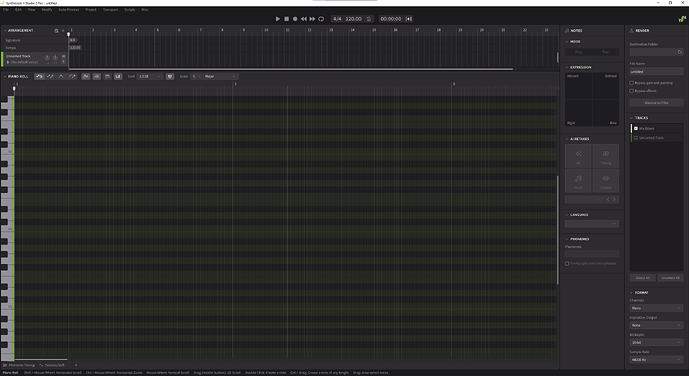Open the Channels Mono dropdown
Viewport: 689px width, 376px height.
click(656, 308)
